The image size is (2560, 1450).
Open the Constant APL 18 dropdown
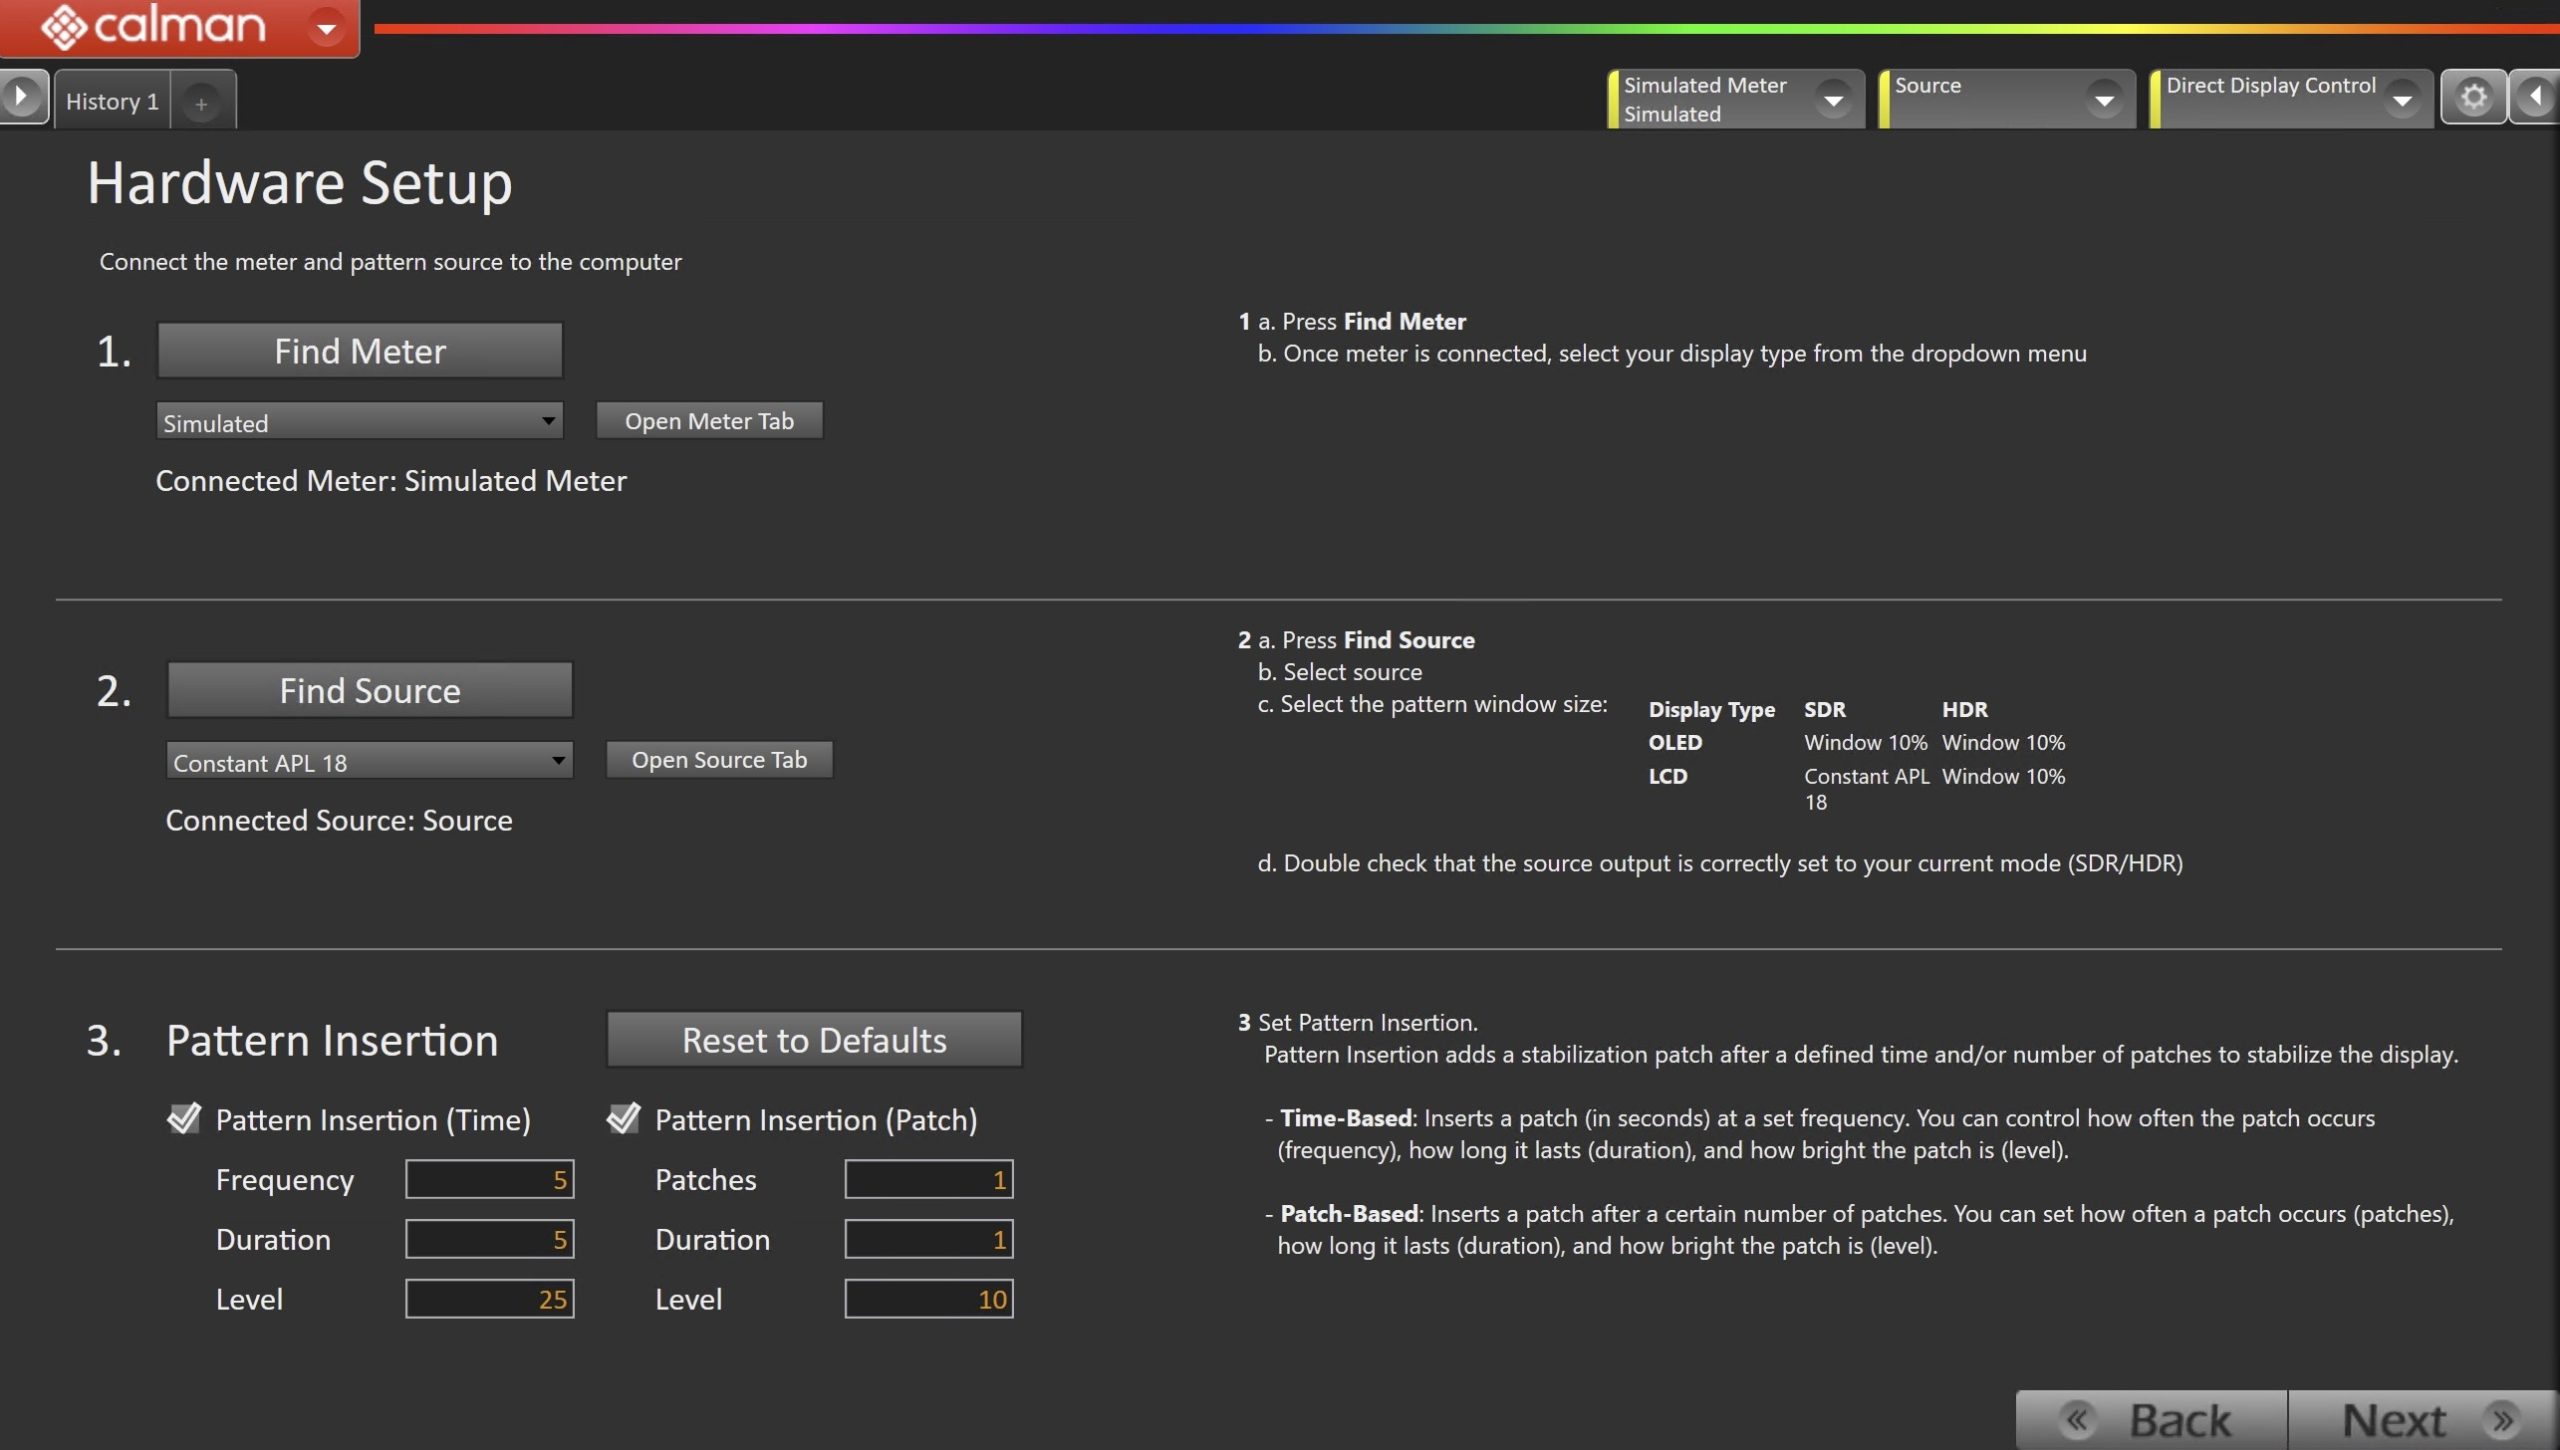coord(369,762)
